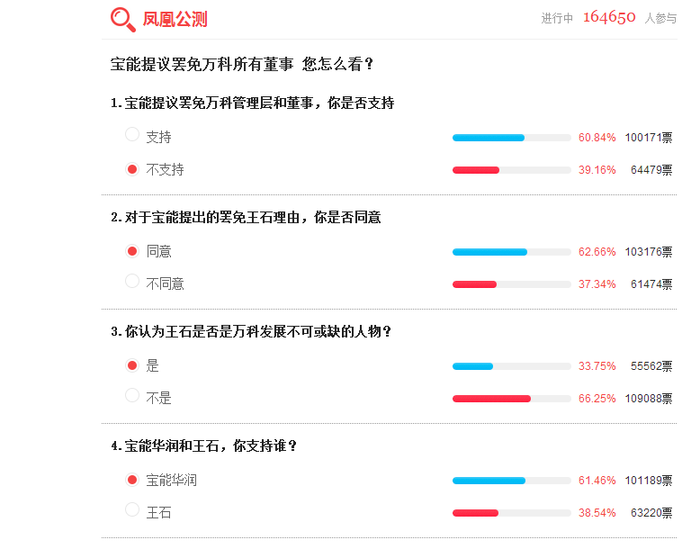Click the red 39.16% result bar
The image size is (700, 558).
(476, 170)
